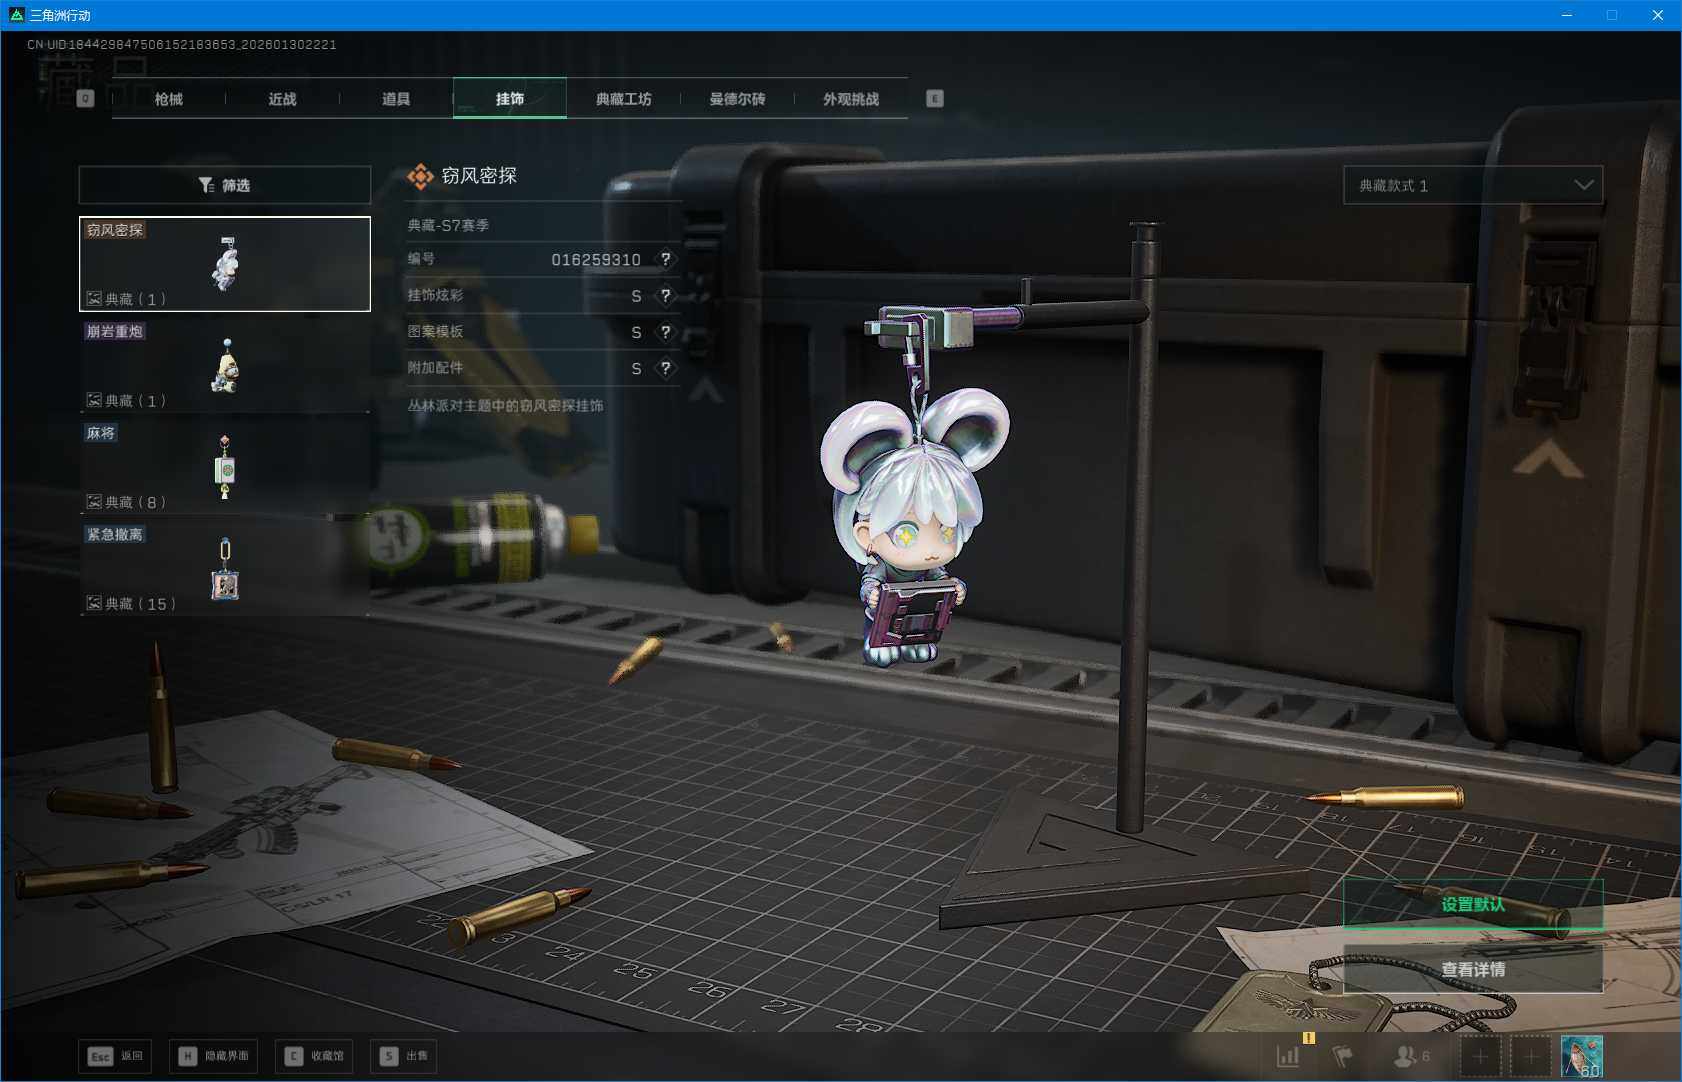Switch to the 典藏工坊 tab

623,99
